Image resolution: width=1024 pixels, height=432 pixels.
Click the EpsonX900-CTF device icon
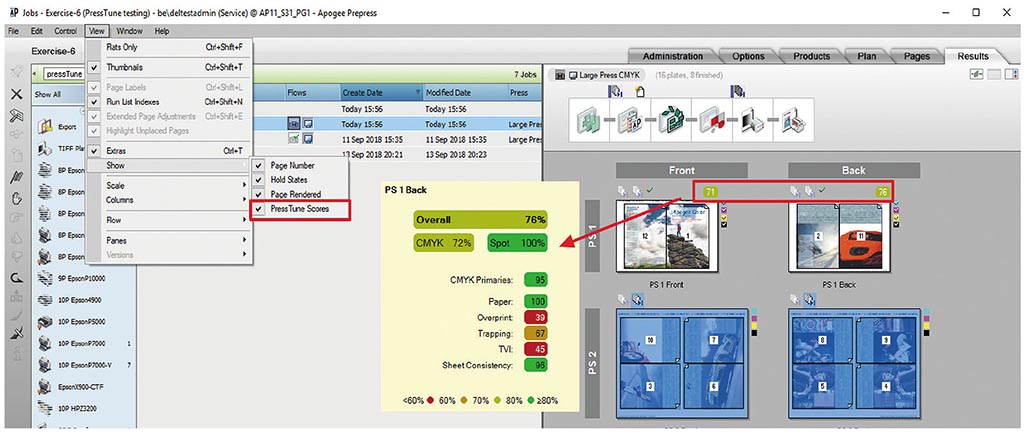click(x=46, y=383)
